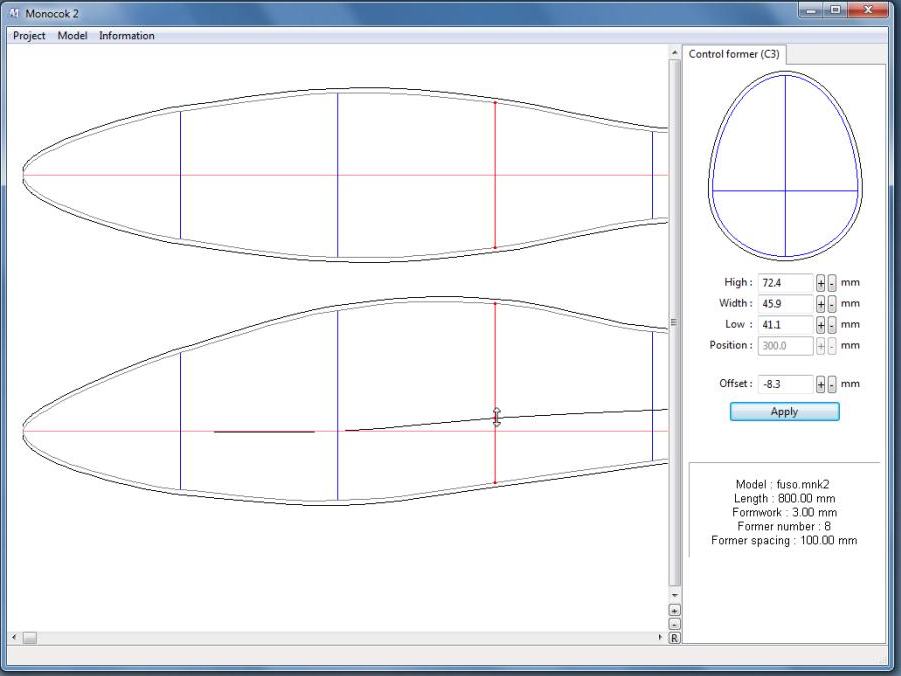This screenshot has width=901, height=676.
Task: Select the Control former (C3) tab
Action: coord(734,54)
